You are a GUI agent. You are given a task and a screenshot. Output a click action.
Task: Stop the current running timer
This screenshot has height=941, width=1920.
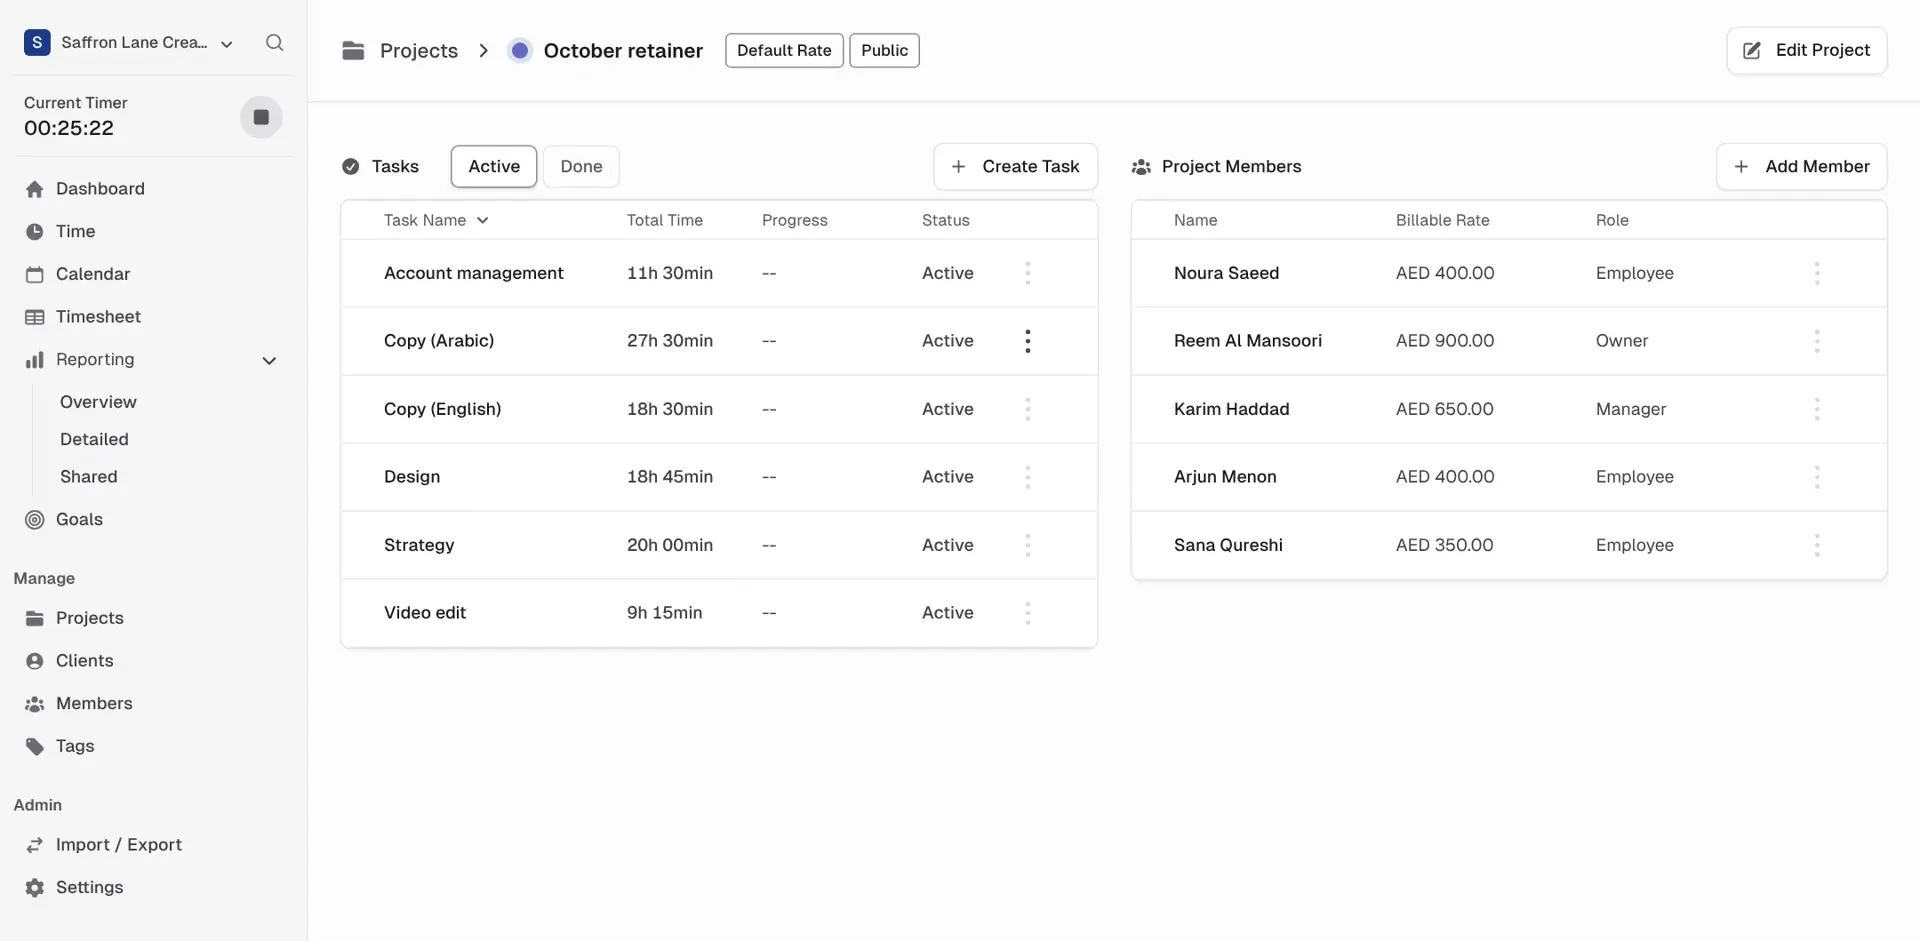tap(261, 117)
